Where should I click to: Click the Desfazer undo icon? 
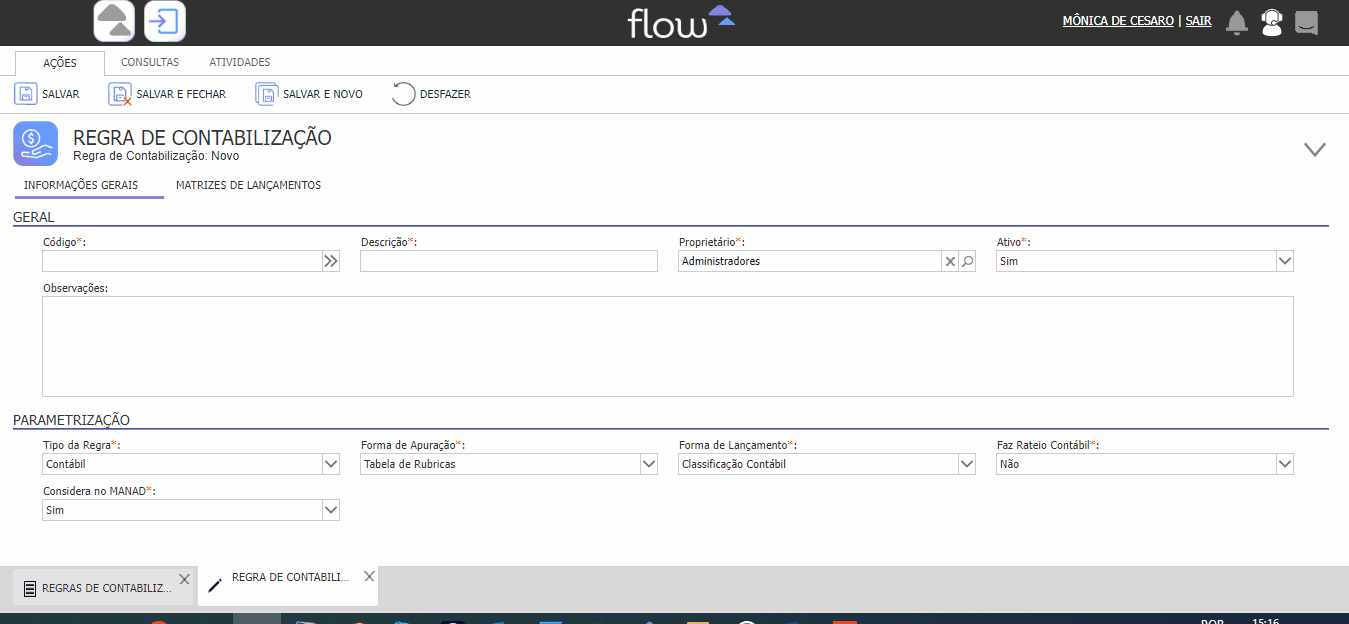coord(403,94)
